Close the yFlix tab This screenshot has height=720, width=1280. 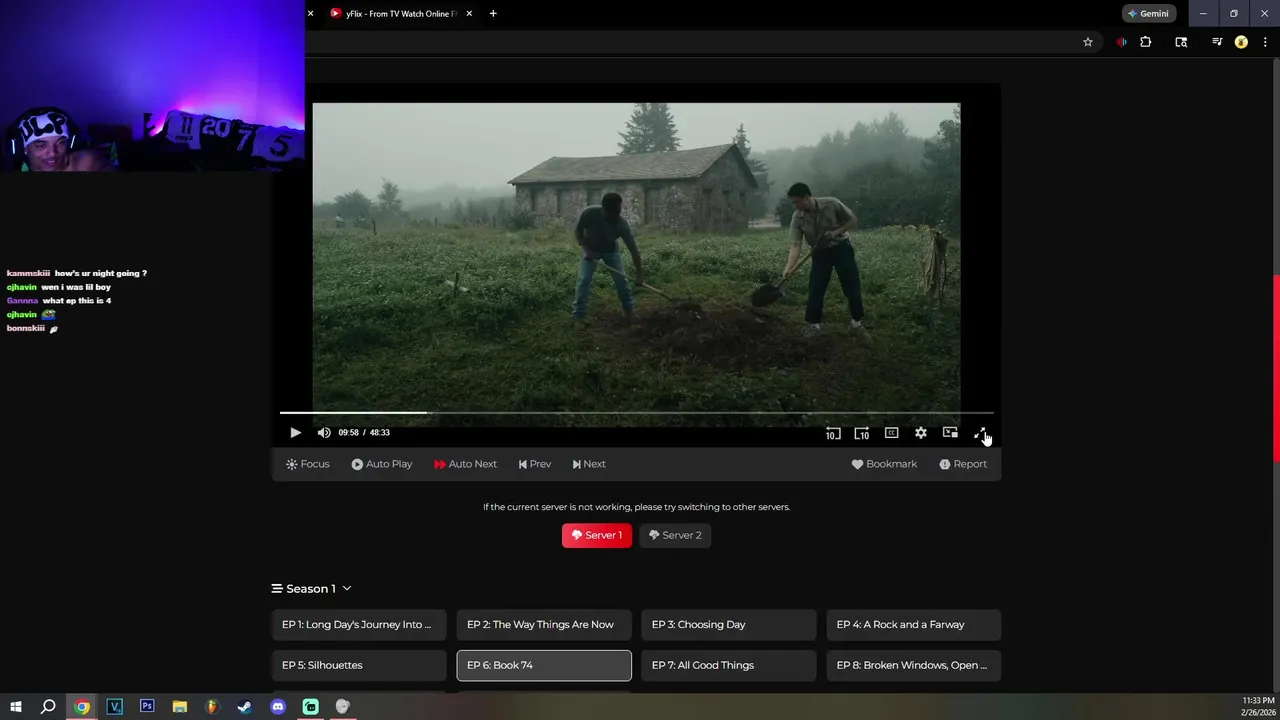point(469,14)
